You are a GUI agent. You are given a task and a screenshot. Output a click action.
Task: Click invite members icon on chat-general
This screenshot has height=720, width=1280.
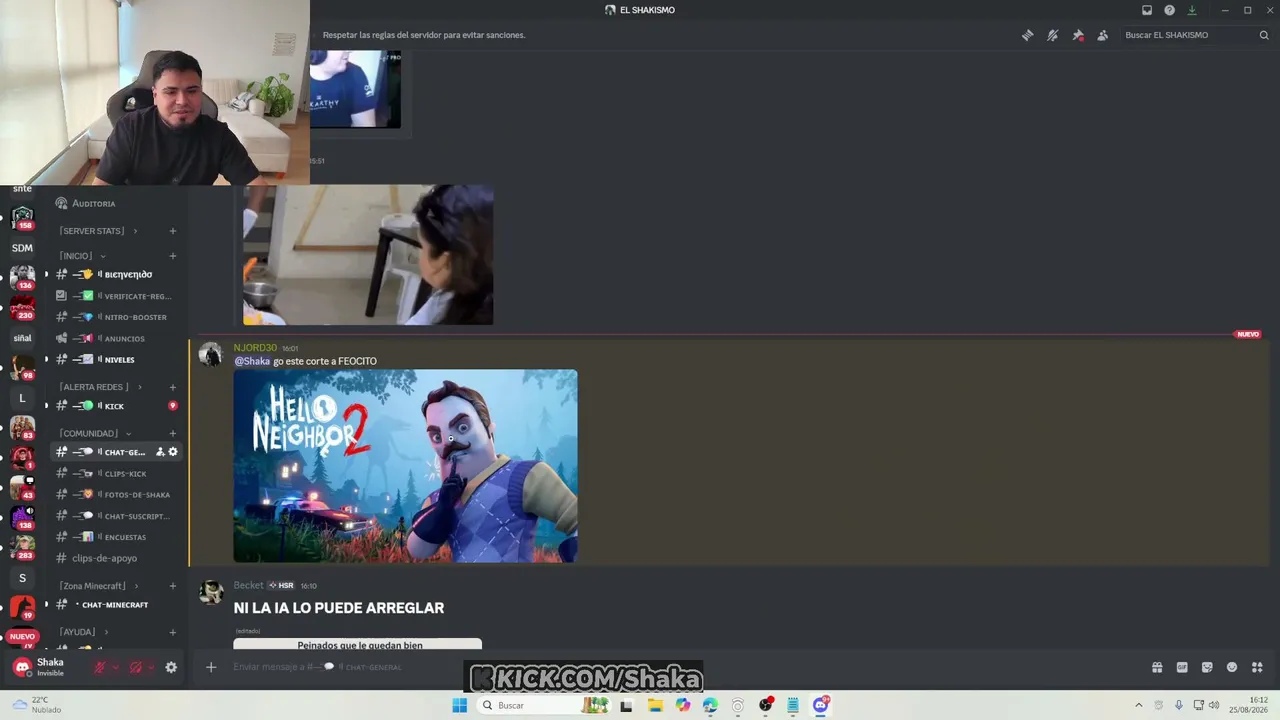coord(160,452)
